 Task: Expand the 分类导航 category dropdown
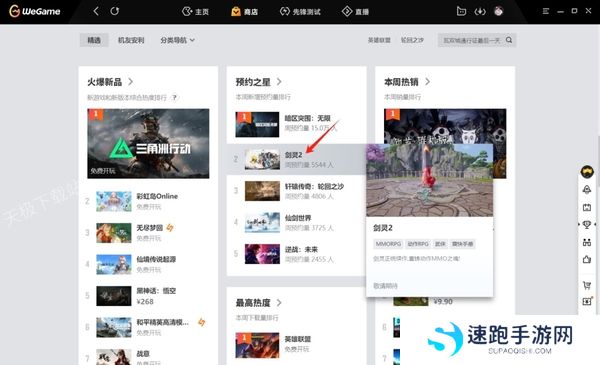[x=178, y=40]
